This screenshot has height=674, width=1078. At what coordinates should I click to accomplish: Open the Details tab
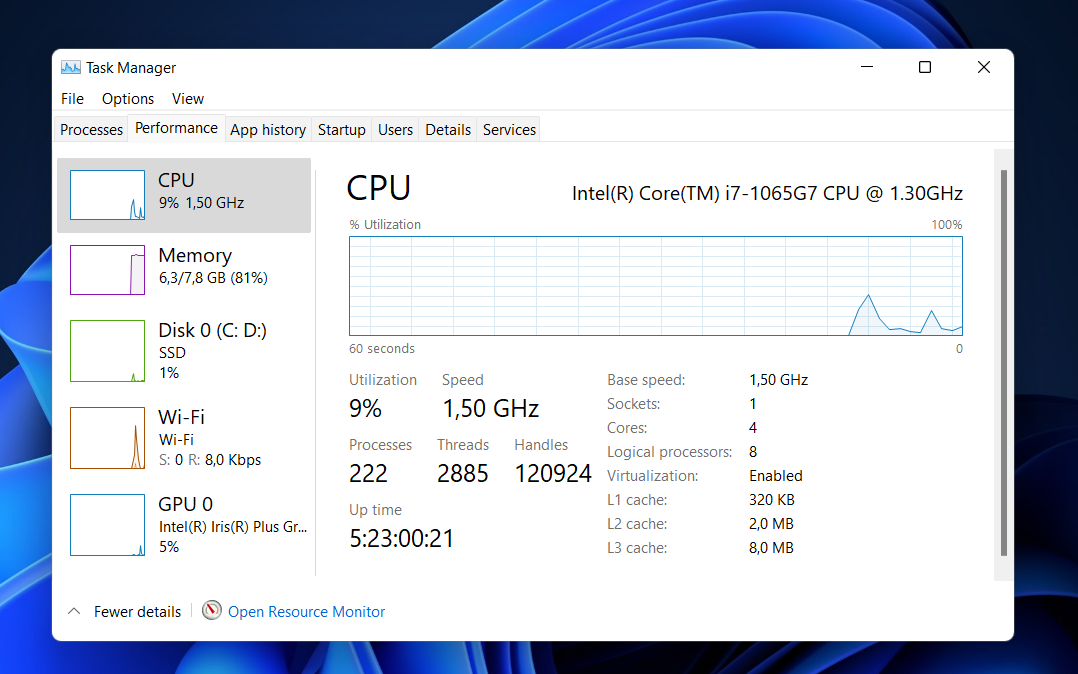click(x=447, y=129)
